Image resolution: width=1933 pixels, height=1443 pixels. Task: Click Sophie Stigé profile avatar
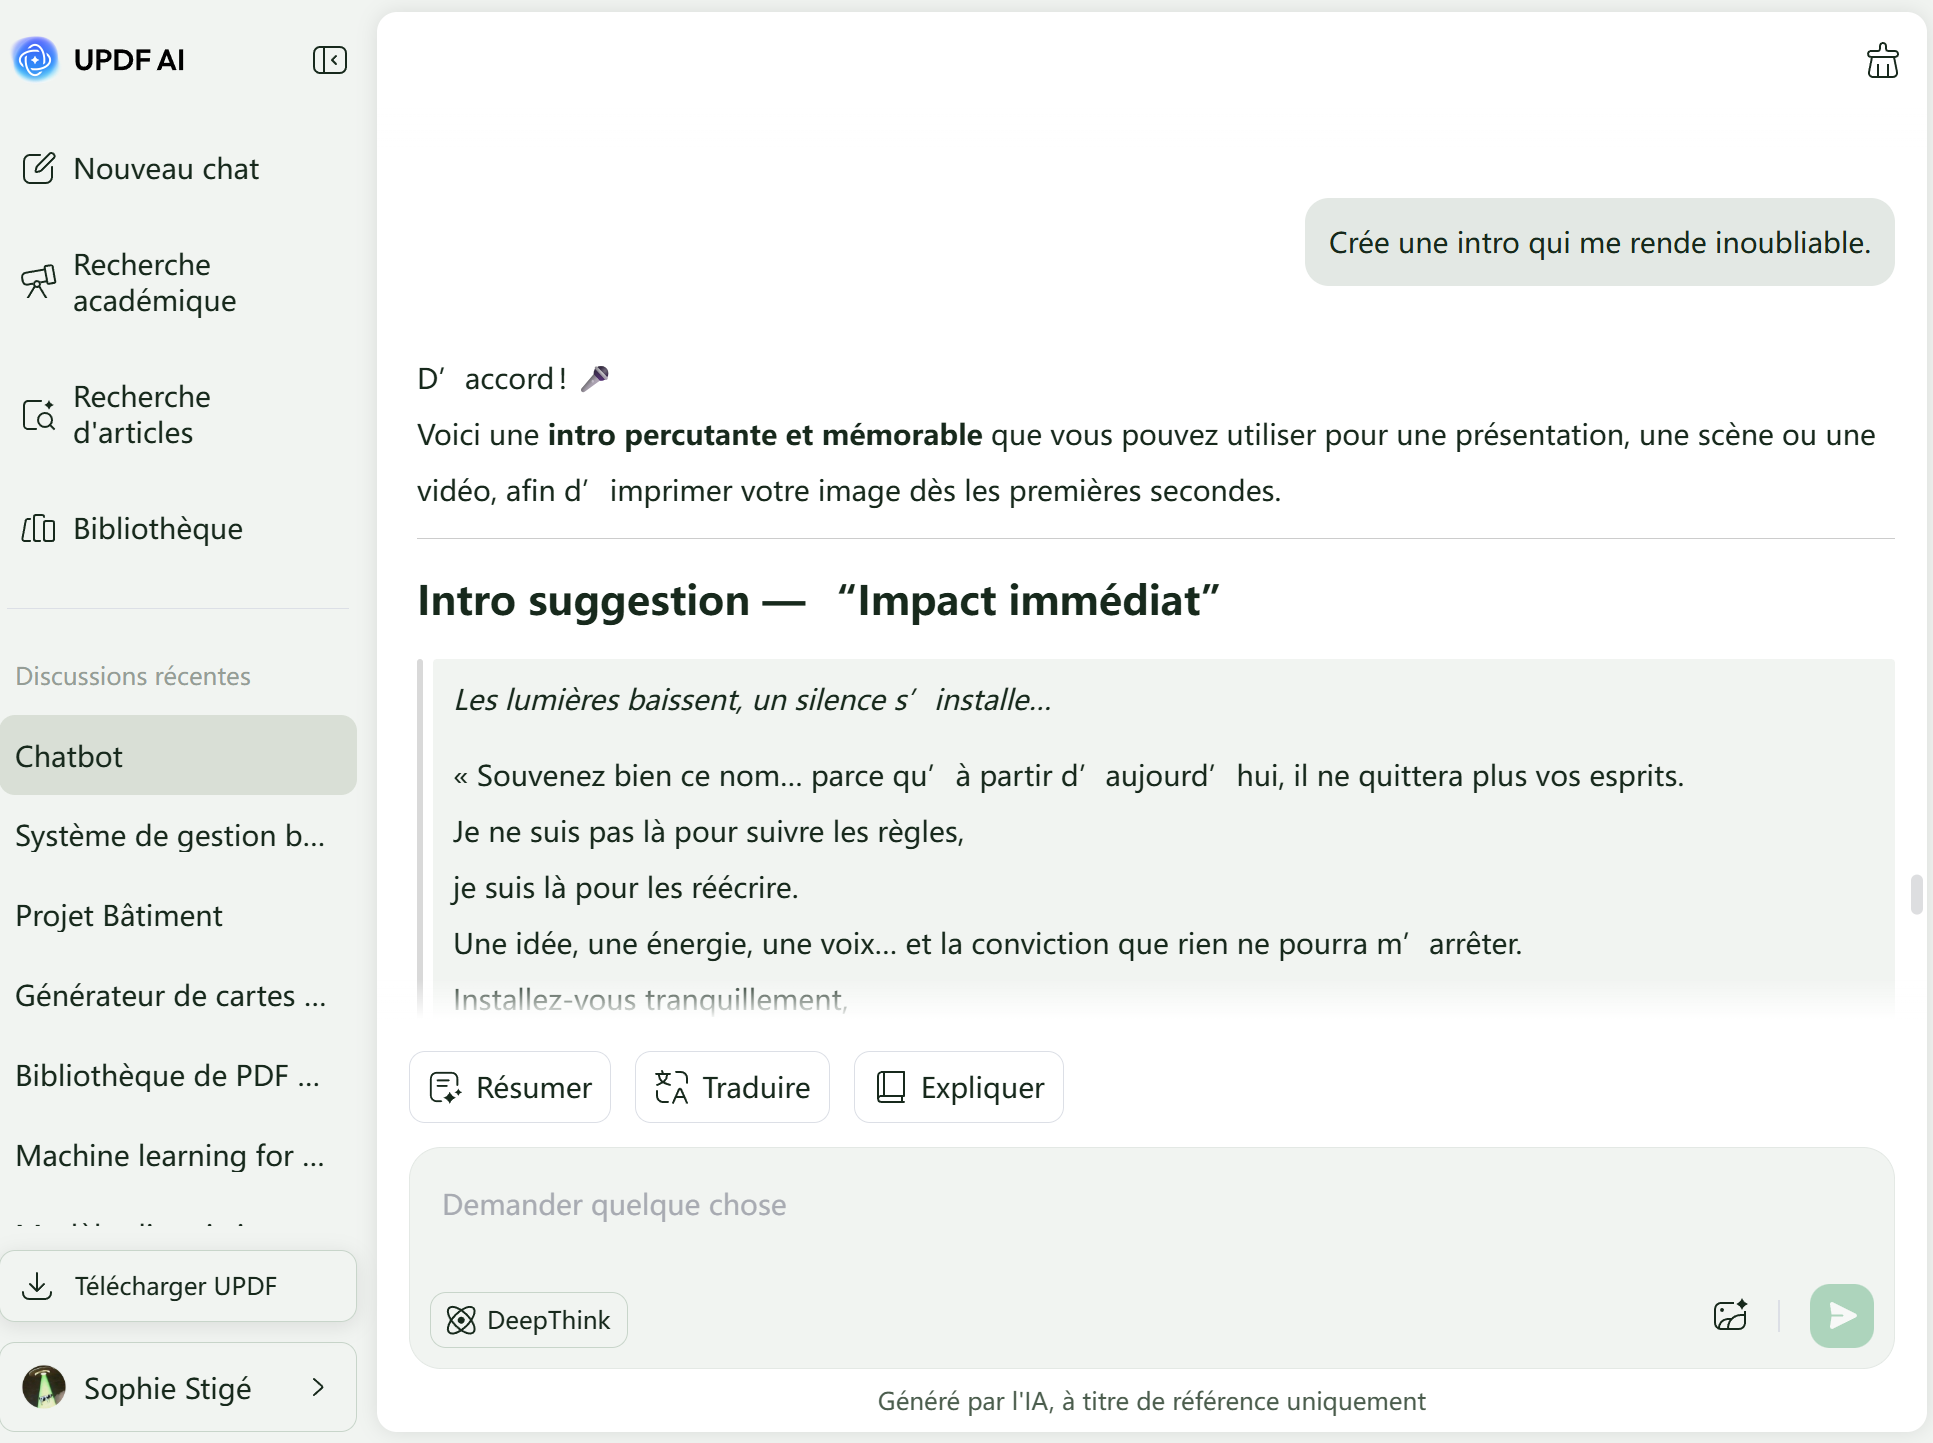point(44,1387)
